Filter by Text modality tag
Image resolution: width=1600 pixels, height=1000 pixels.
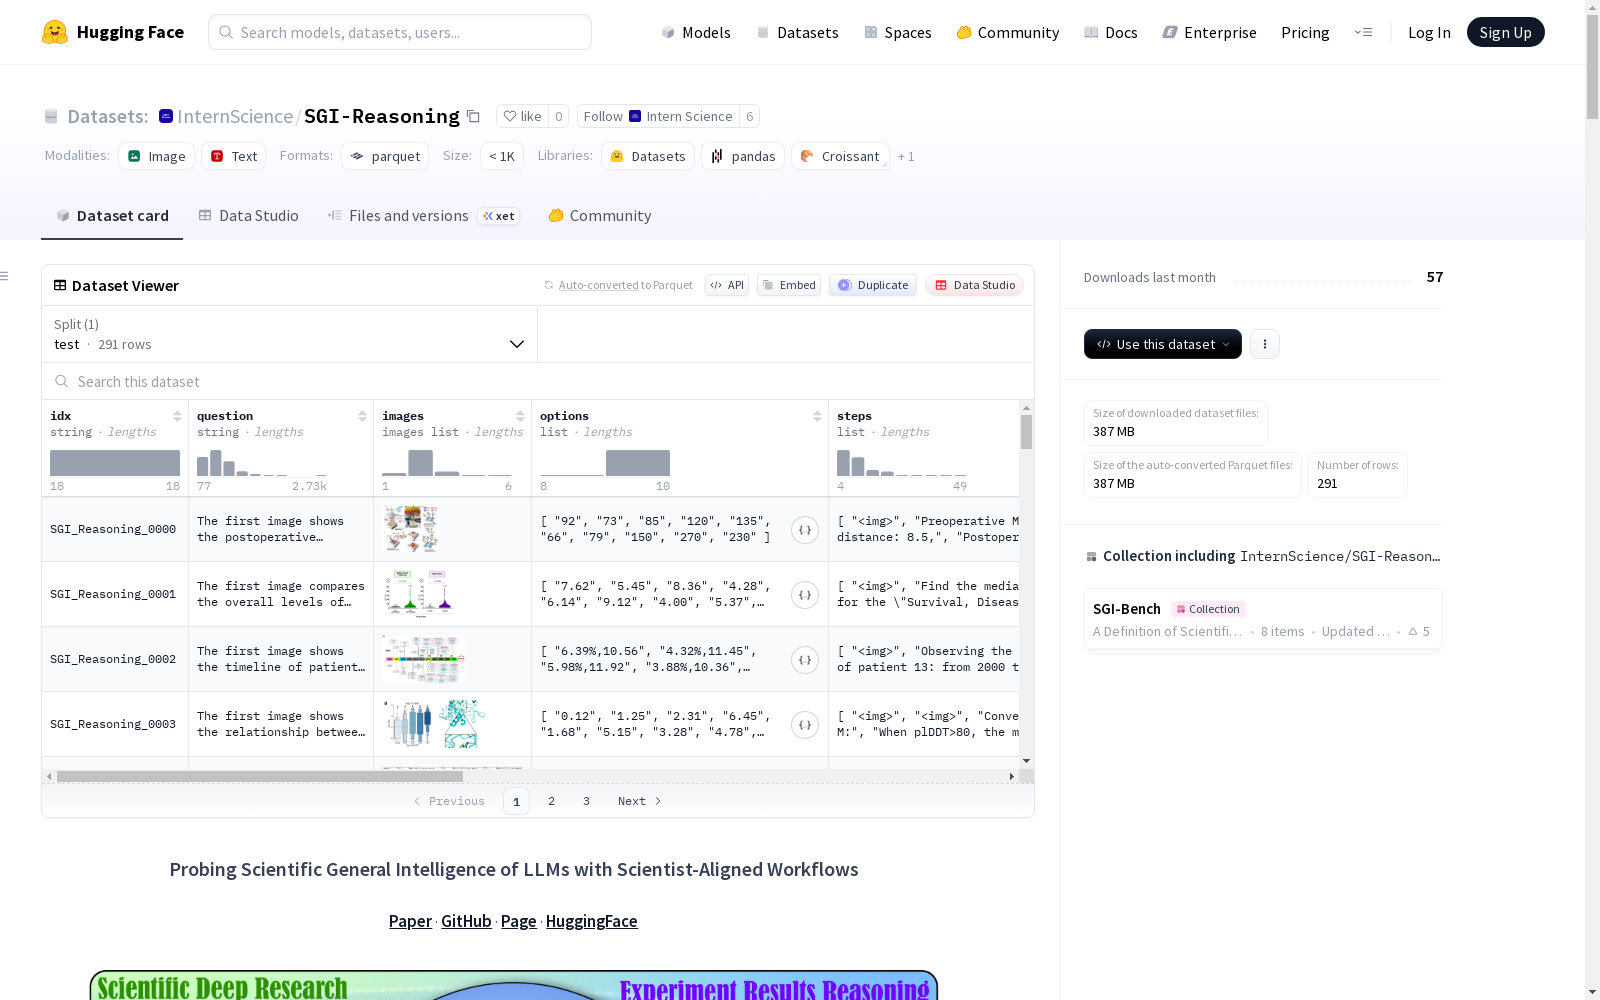click(x=234, y=156)
